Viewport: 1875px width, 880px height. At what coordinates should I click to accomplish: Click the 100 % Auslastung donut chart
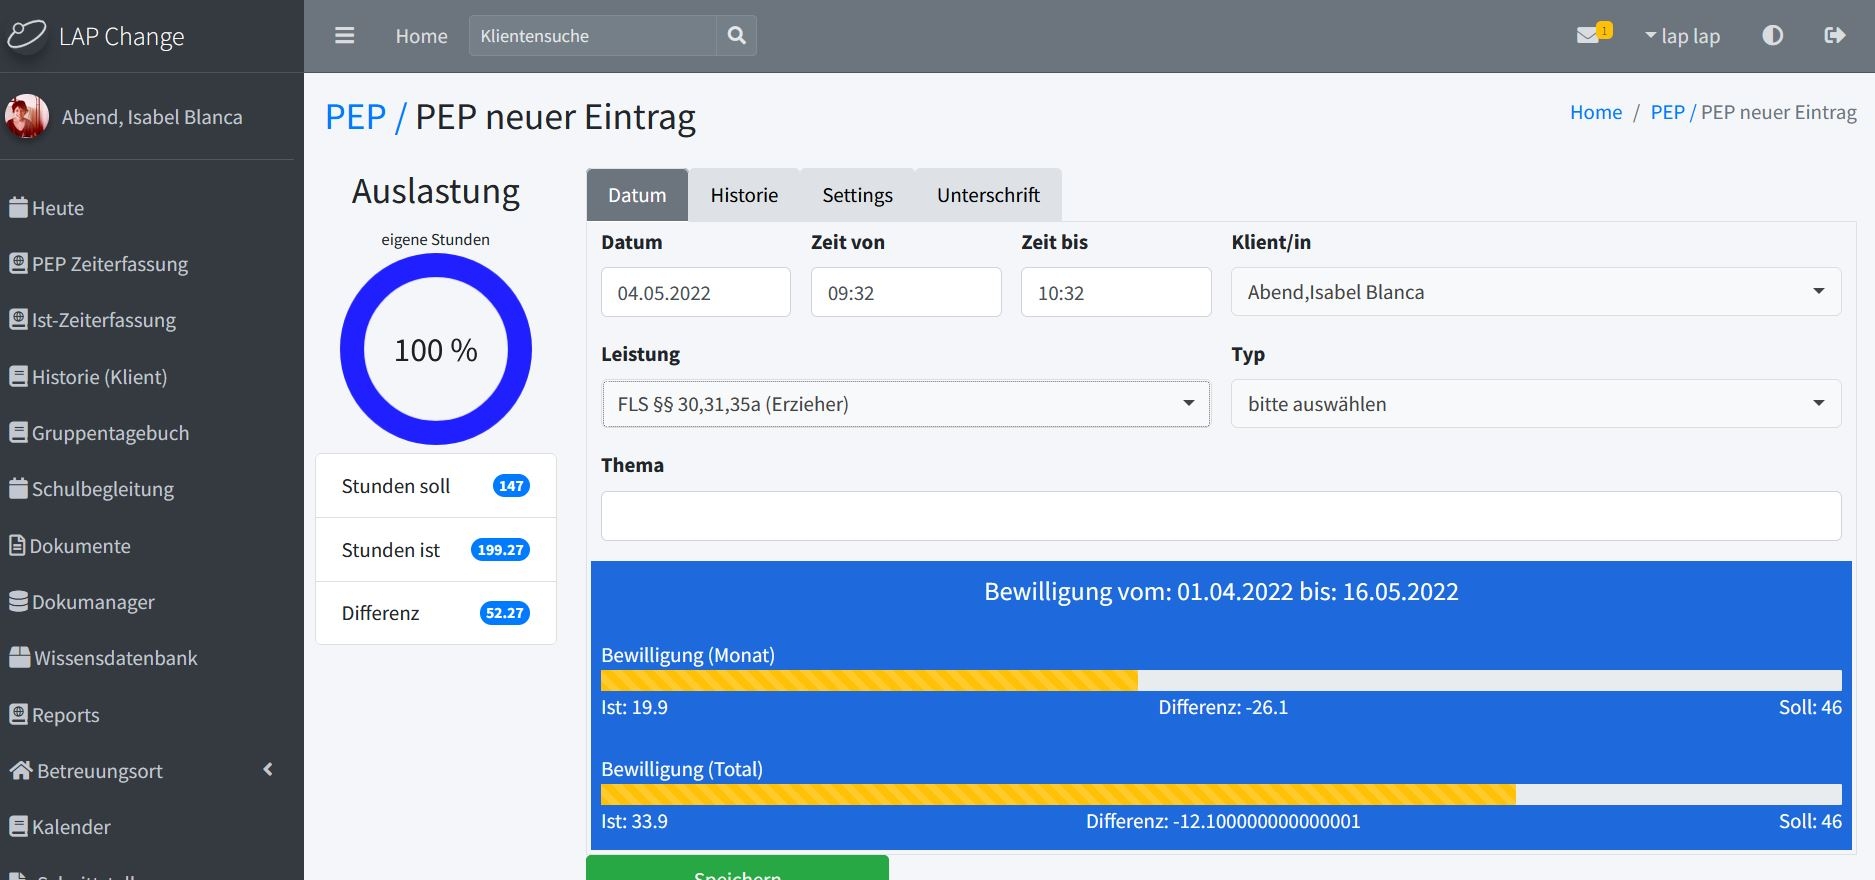click(x=436, y=349)
